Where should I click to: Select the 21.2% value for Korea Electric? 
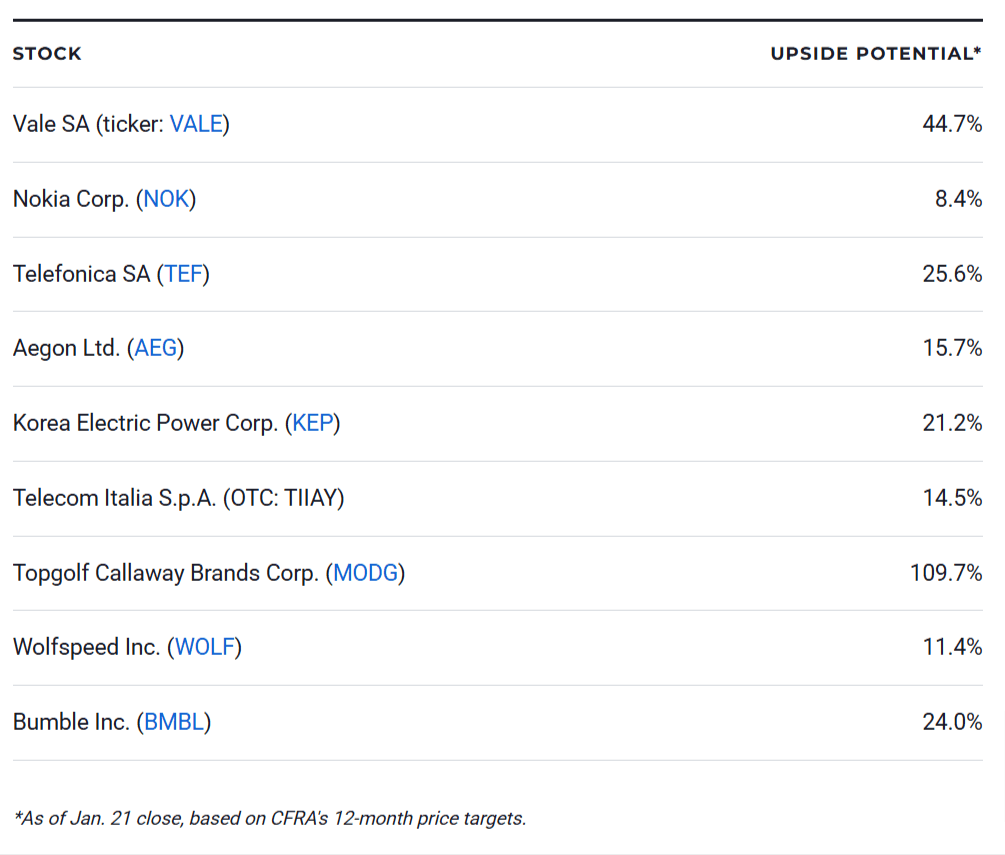952,423
